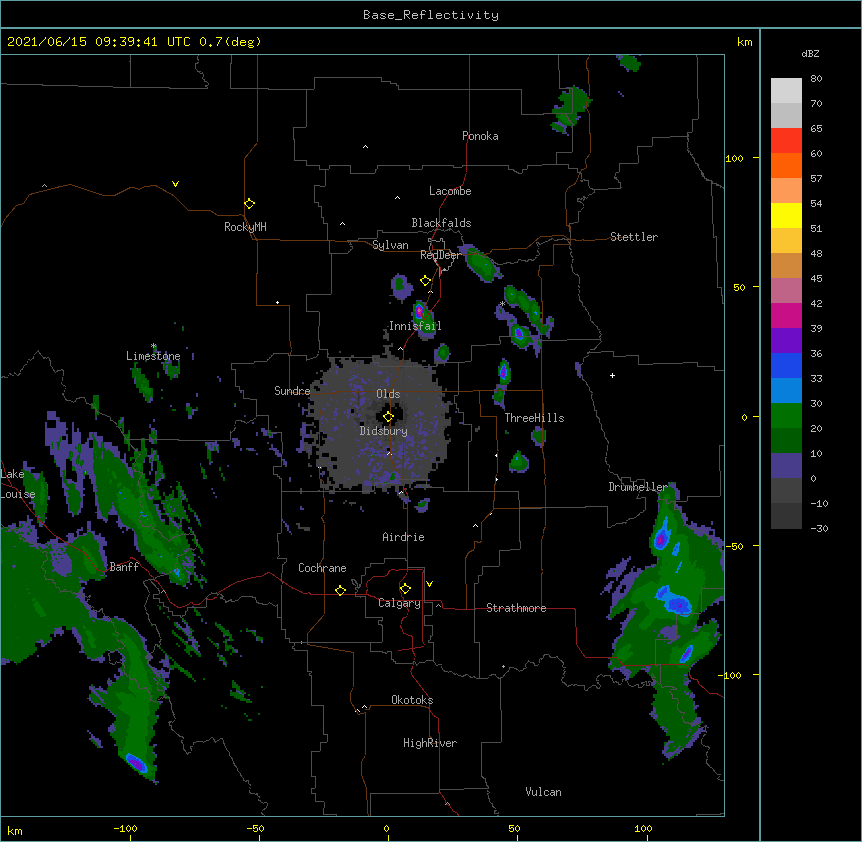Click the dBZ legend heading
Image resolution: width=862 pixels, height=842 pixels.
[810, 54]
